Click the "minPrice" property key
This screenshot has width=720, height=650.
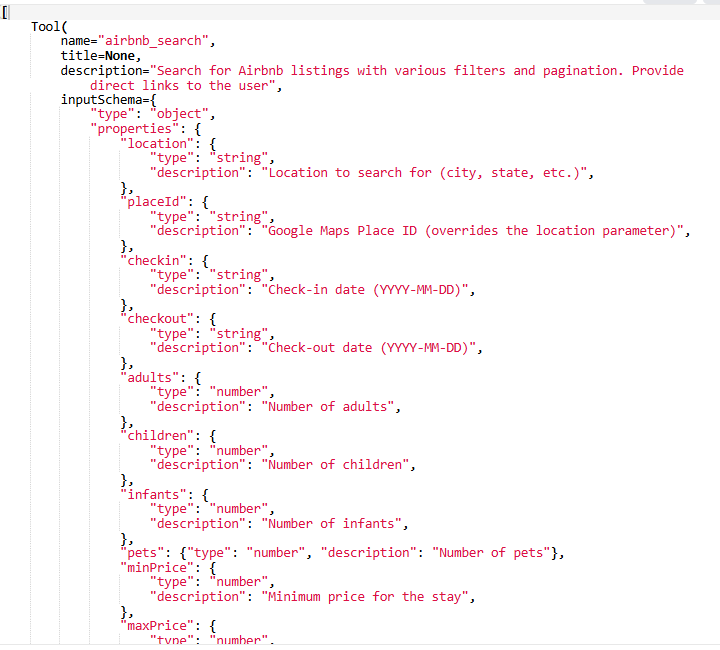click(157, 568)
